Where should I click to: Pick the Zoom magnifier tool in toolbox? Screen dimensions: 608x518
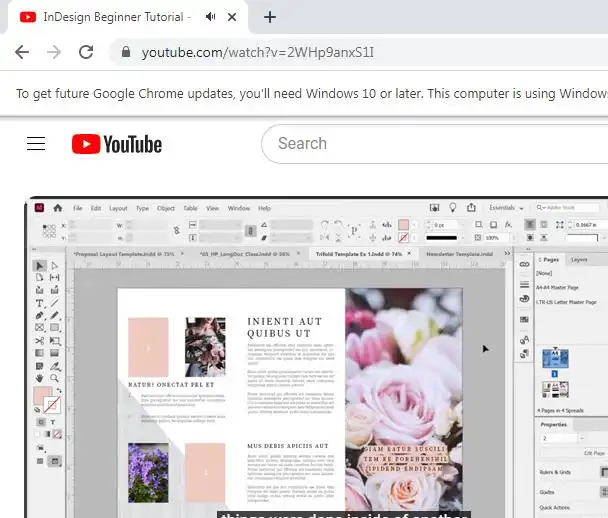(55, 378)
